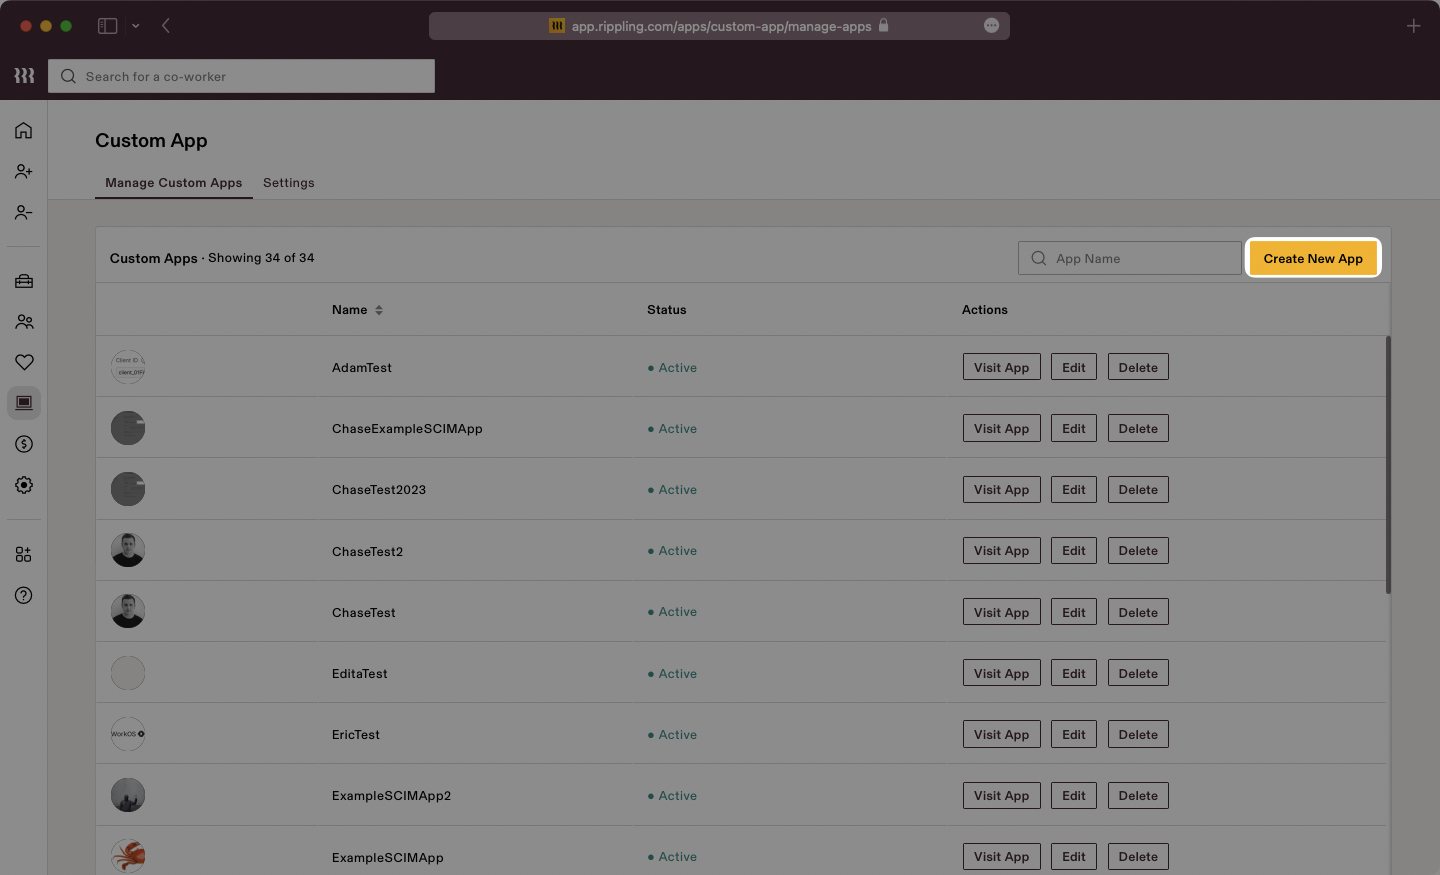Open the Home icon in the sidebar
Image resolution: width=1440 pixels, height=875 pixels.
(x=23, y=130)
